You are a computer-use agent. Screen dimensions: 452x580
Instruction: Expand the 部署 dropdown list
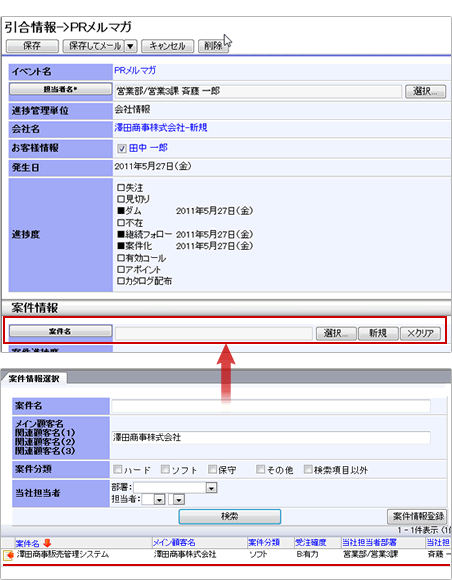click(x=211, y=488)
